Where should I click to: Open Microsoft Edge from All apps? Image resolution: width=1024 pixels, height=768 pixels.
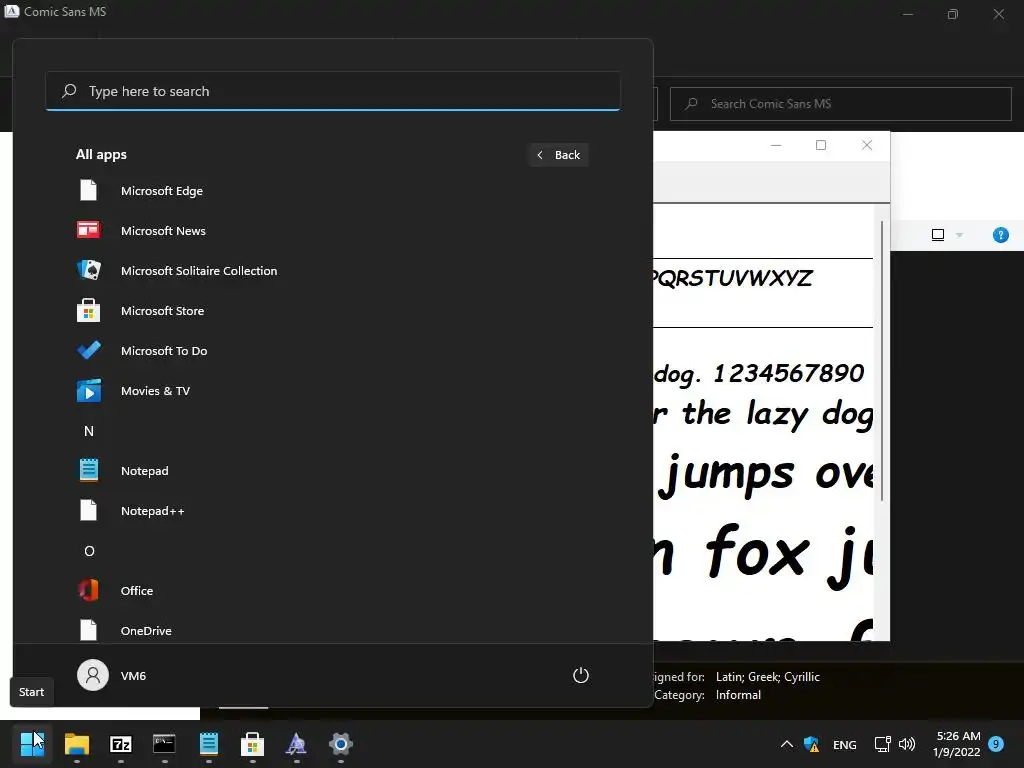coord(332,191)
